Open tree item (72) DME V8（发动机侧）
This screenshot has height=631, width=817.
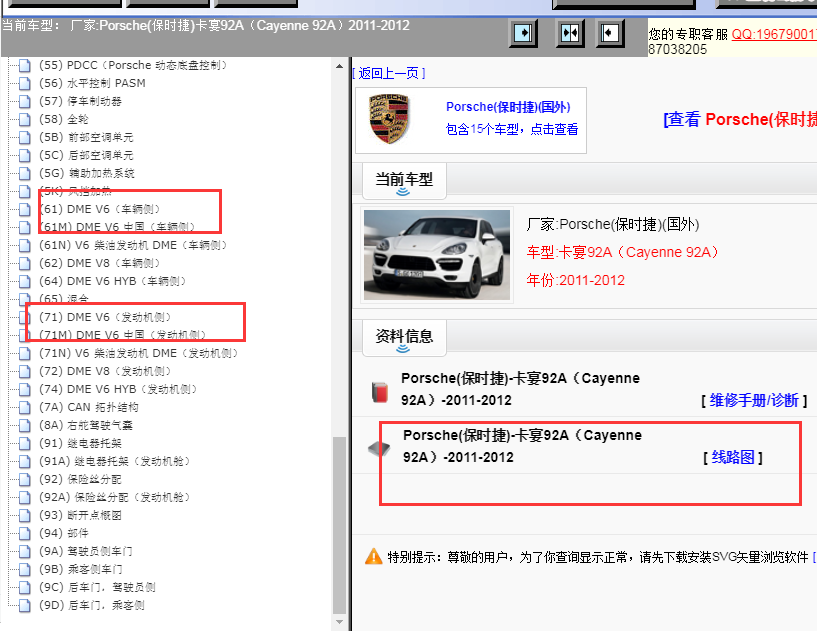(x=105, y=371)
